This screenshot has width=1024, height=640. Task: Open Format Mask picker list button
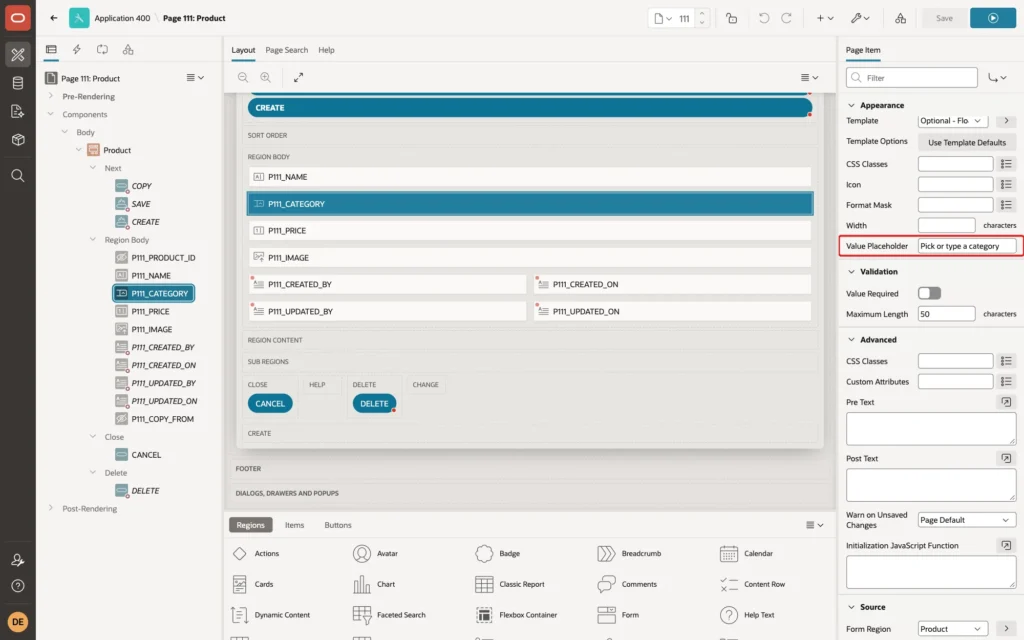point(1006,205)
